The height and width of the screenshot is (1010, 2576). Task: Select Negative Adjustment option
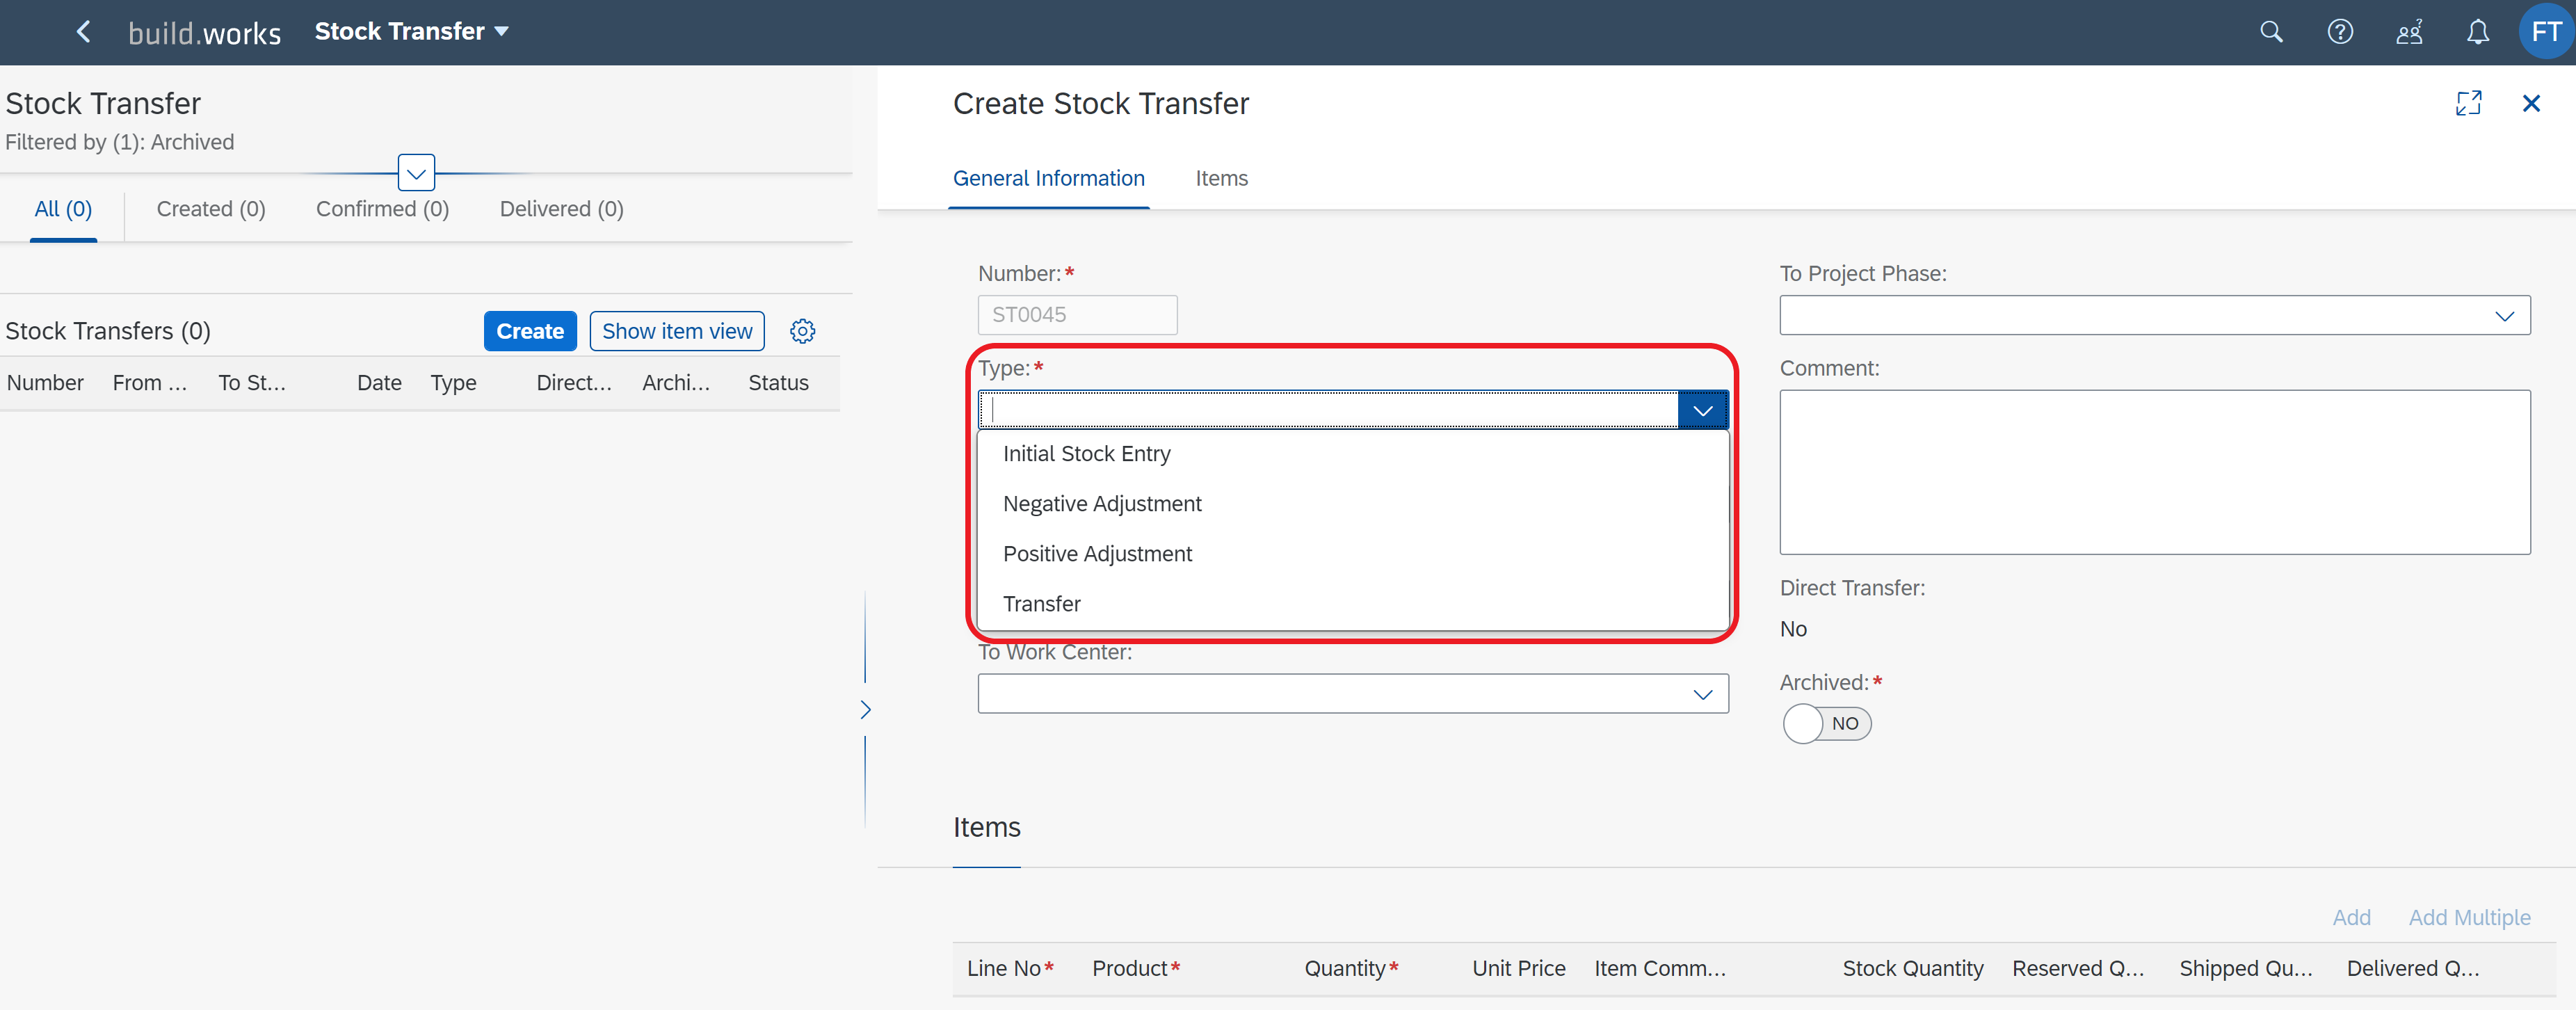pyautogui.click(x=1353, y=504)
